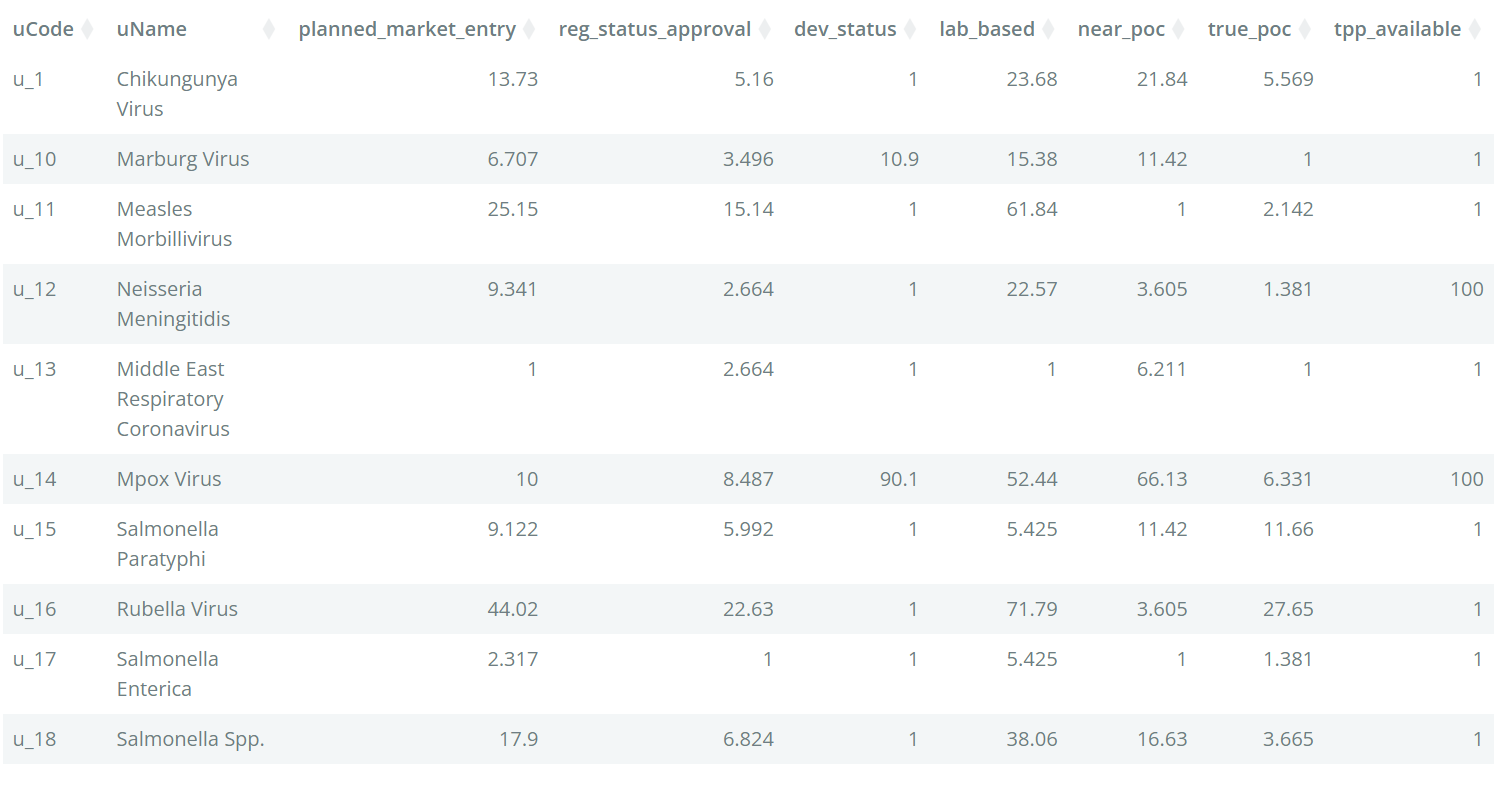Click the planned_market_entry header label
1511x785 pixels.
(407, 30)
